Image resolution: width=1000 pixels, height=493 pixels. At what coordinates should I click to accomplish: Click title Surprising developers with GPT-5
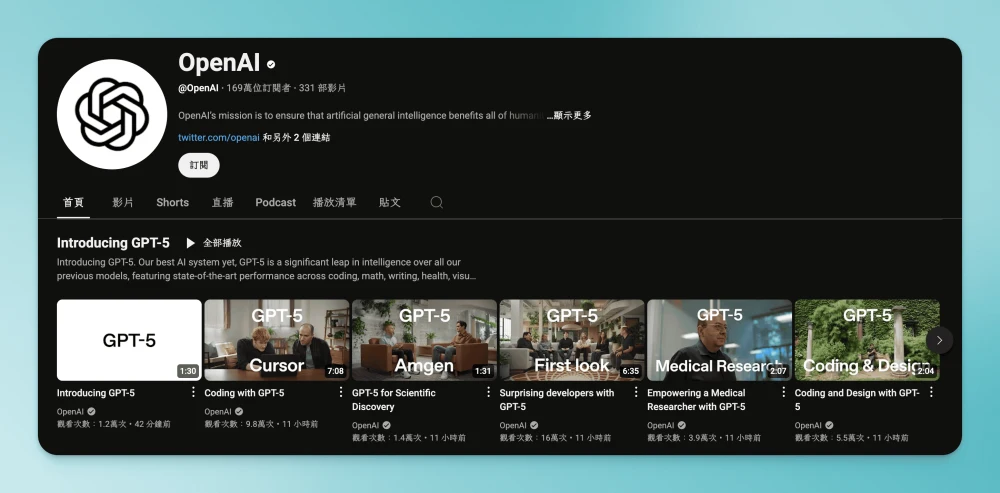coord(557,400)
